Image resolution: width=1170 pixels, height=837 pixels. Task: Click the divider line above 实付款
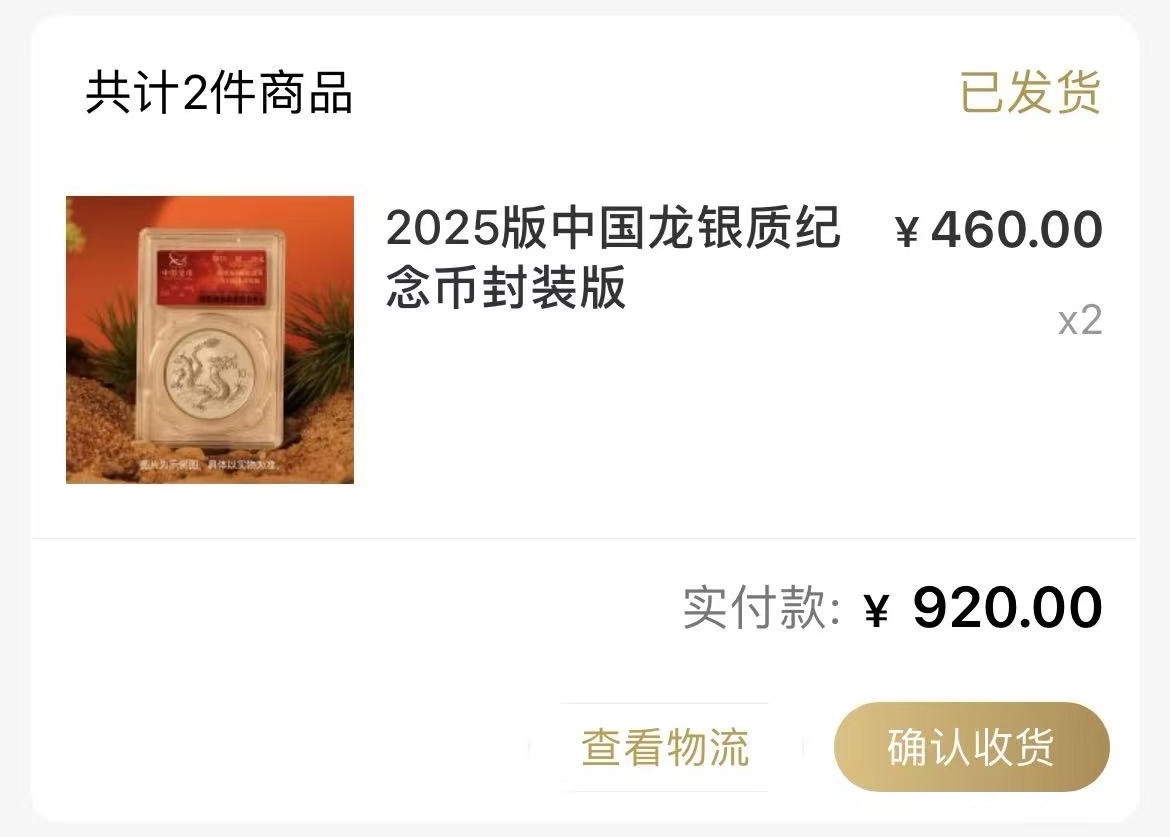click(584, 538)
